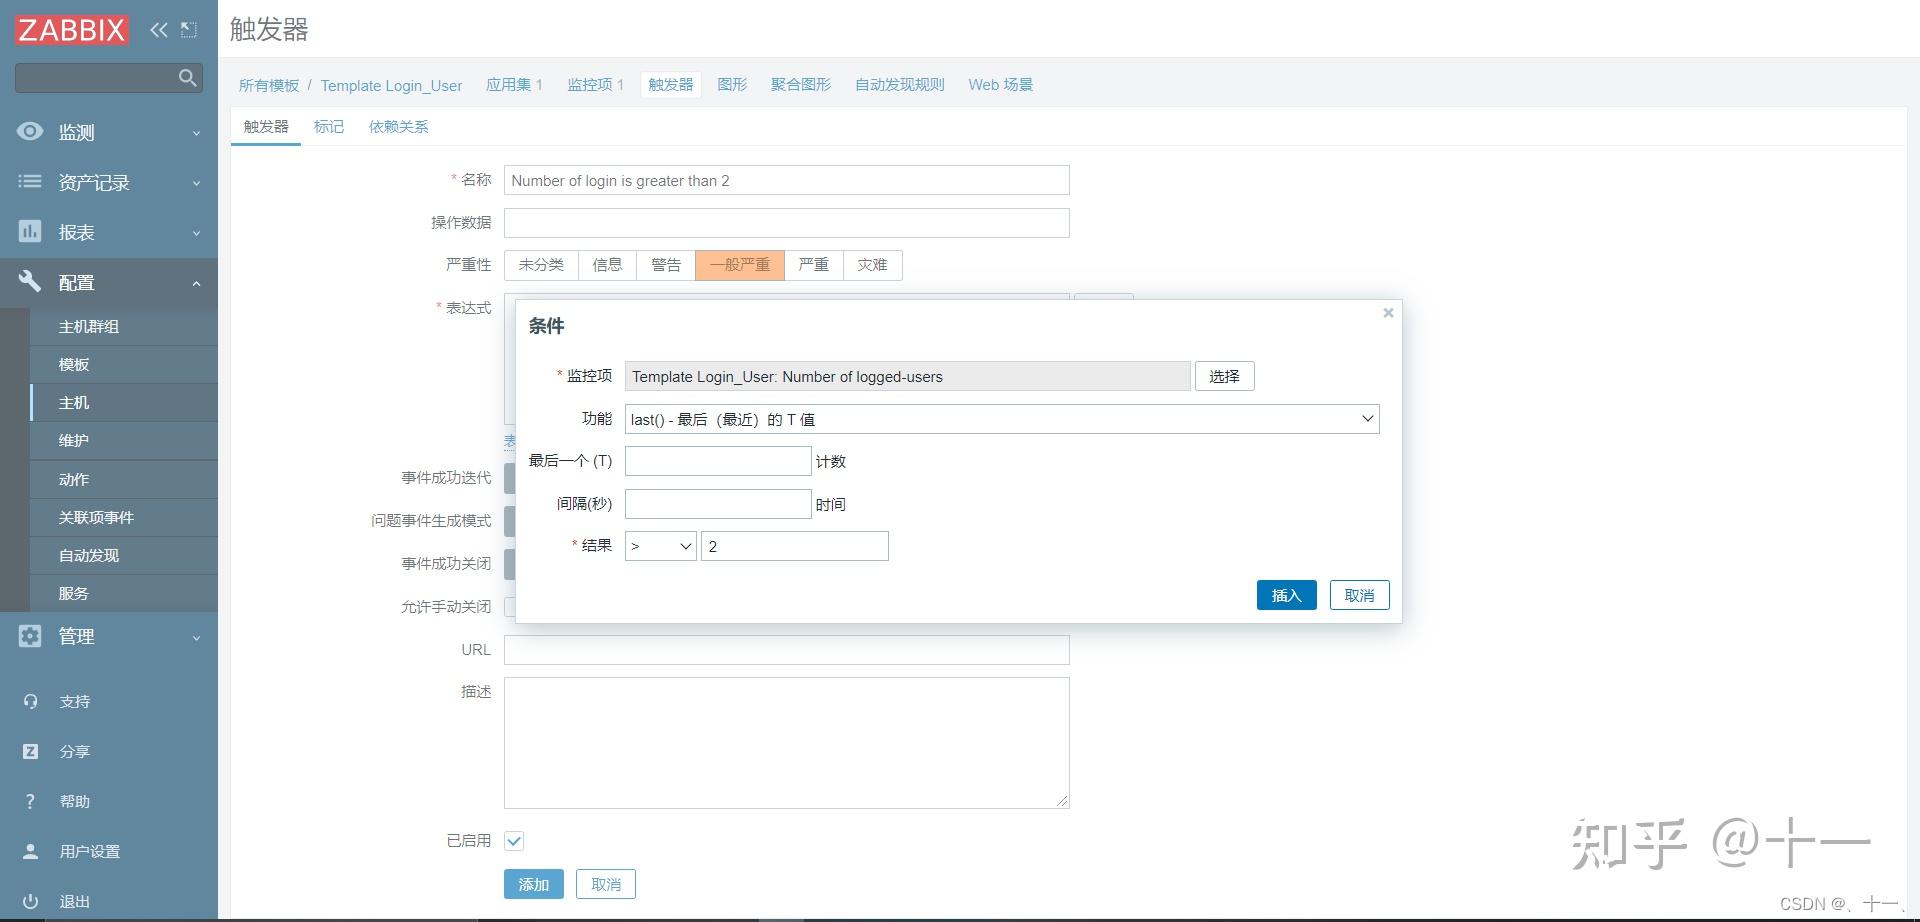Expand the 管理 menu section
Image resolution: width=1920 pixels, height=922 pixels.
pyautogui.click(x=196, y=637)
